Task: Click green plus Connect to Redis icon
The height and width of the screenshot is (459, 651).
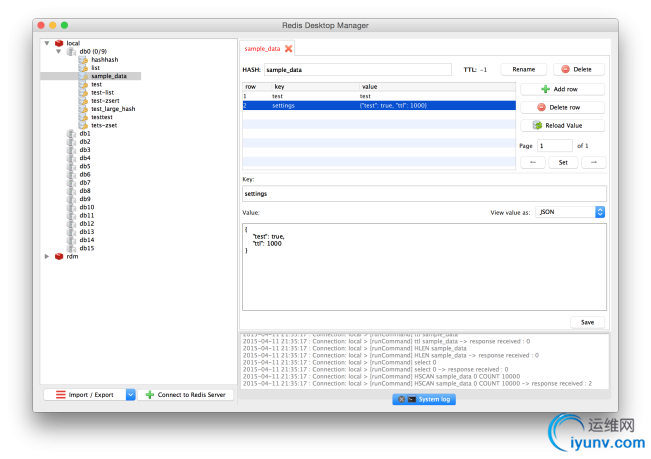Action: point(150,395)
